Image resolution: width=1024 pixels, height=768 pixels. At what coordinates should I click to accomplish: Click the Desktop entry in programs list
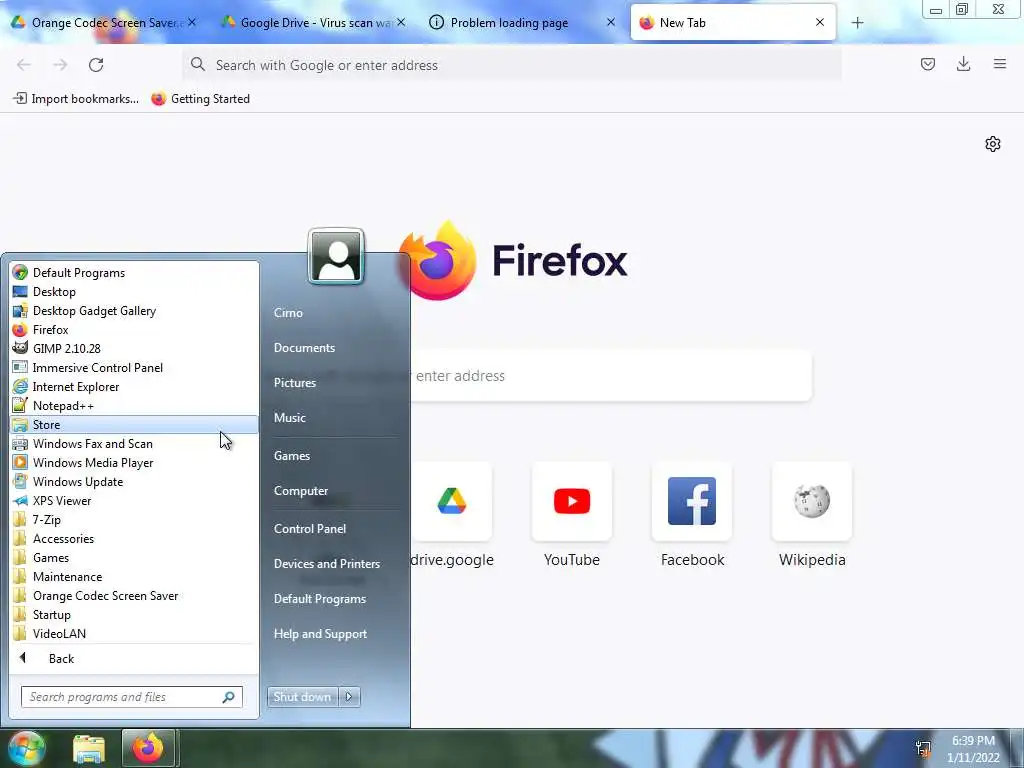click(x=134, y=292)
